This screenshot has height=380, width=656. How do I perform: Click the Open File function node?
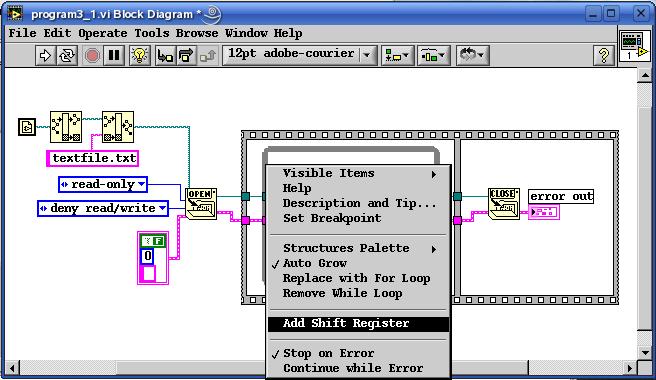click(201, 204)
